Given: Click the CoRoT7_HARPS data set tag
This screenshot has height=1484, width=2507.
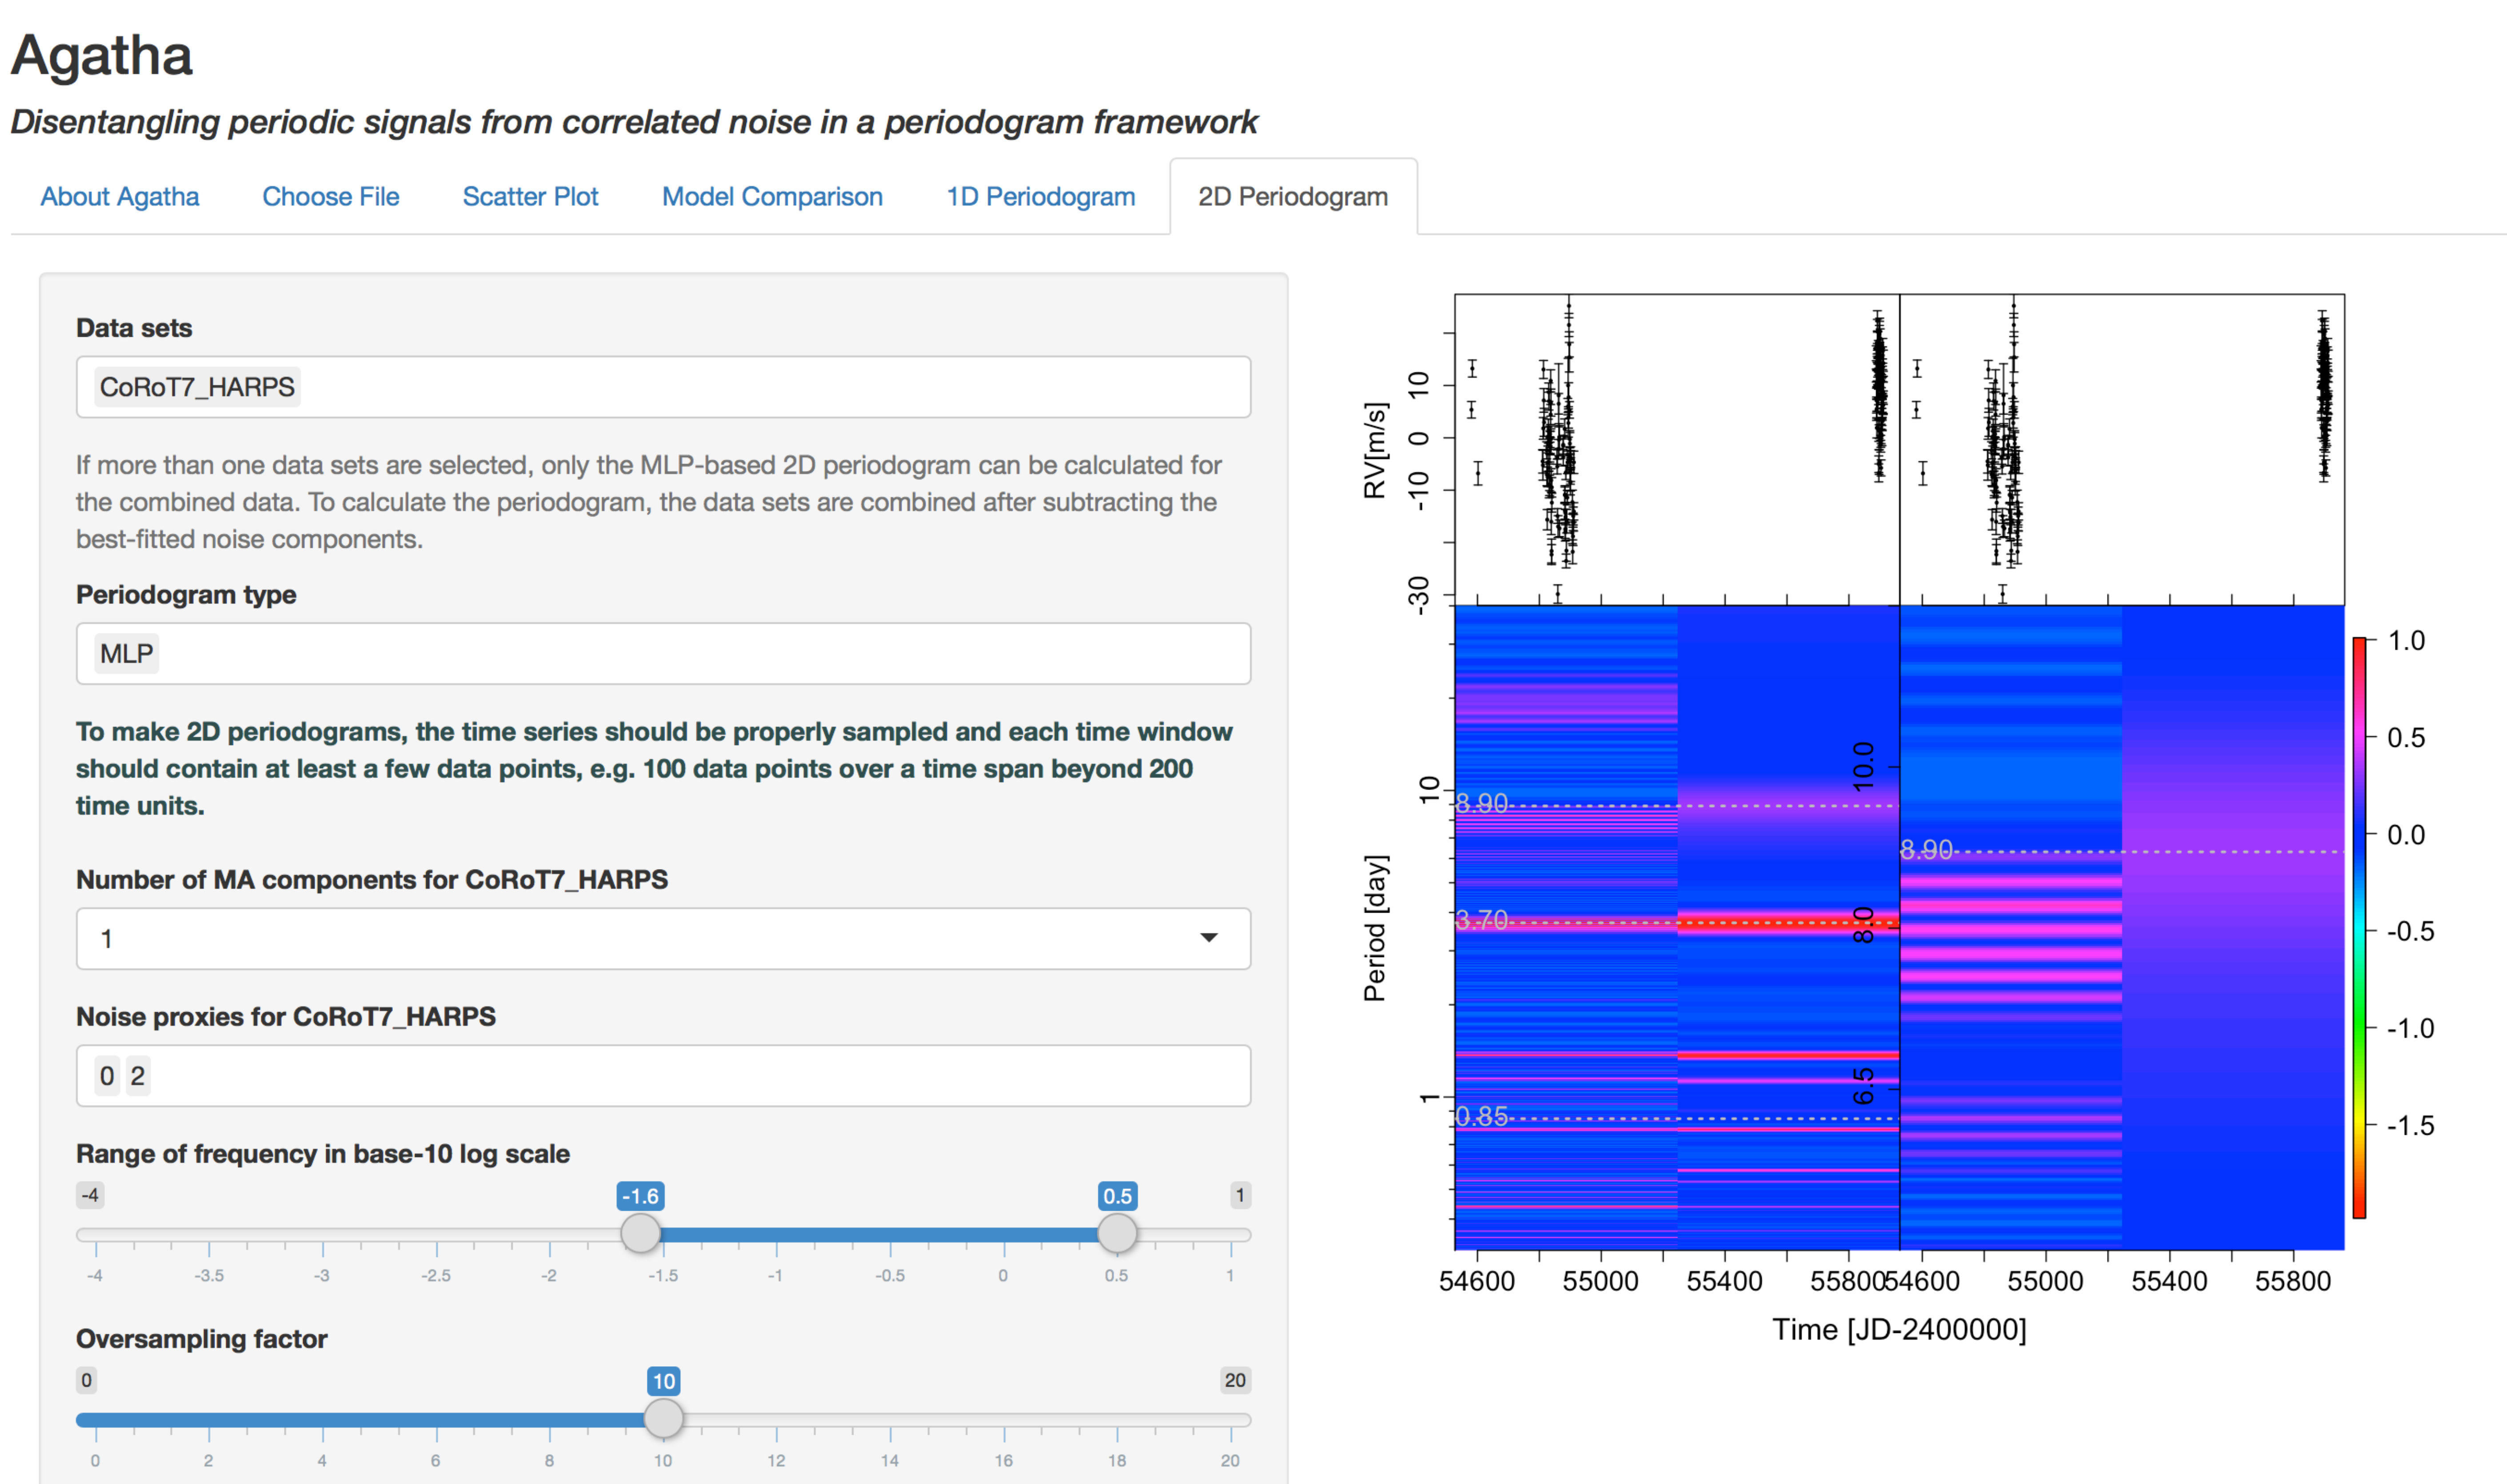Looking at the screenshot, I should 197,387.
